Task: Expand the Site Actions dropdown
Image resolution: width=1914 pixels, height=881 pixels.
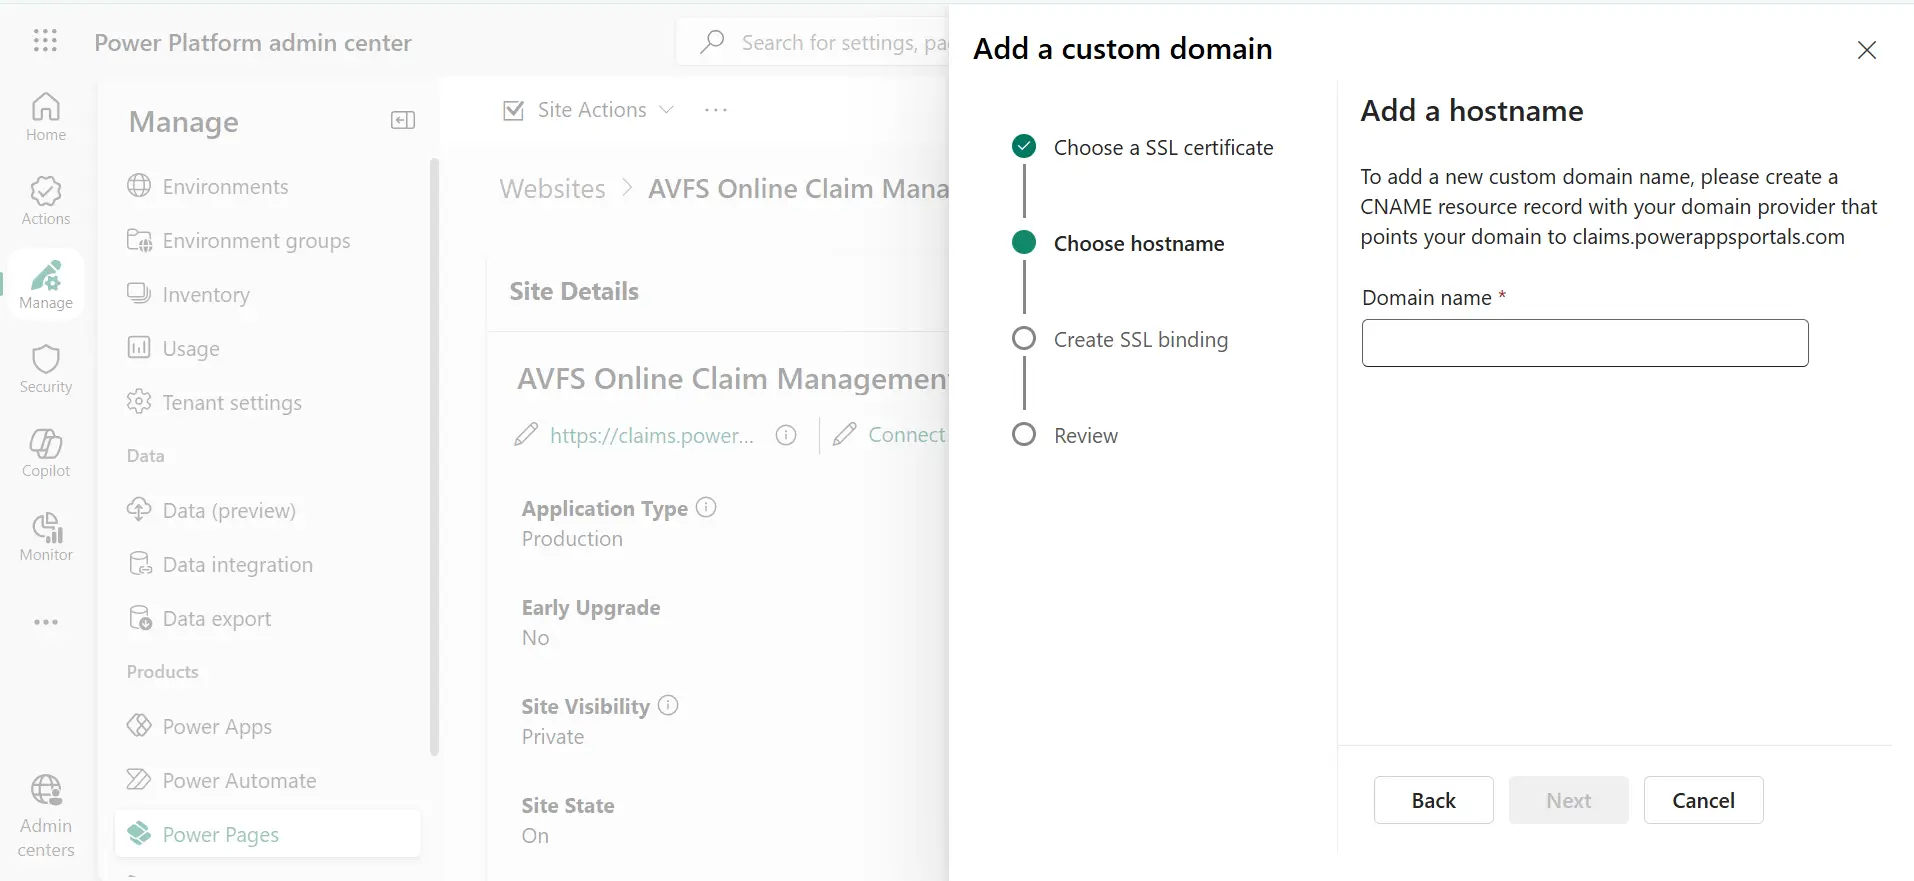Action: coord(589,110)
